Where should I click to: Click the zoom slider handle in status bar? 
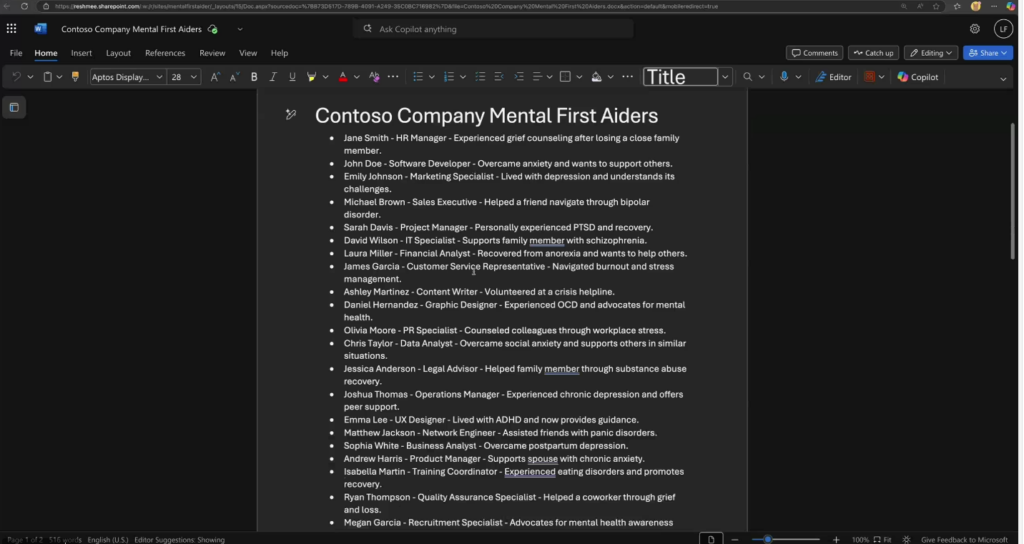point(768,539)
